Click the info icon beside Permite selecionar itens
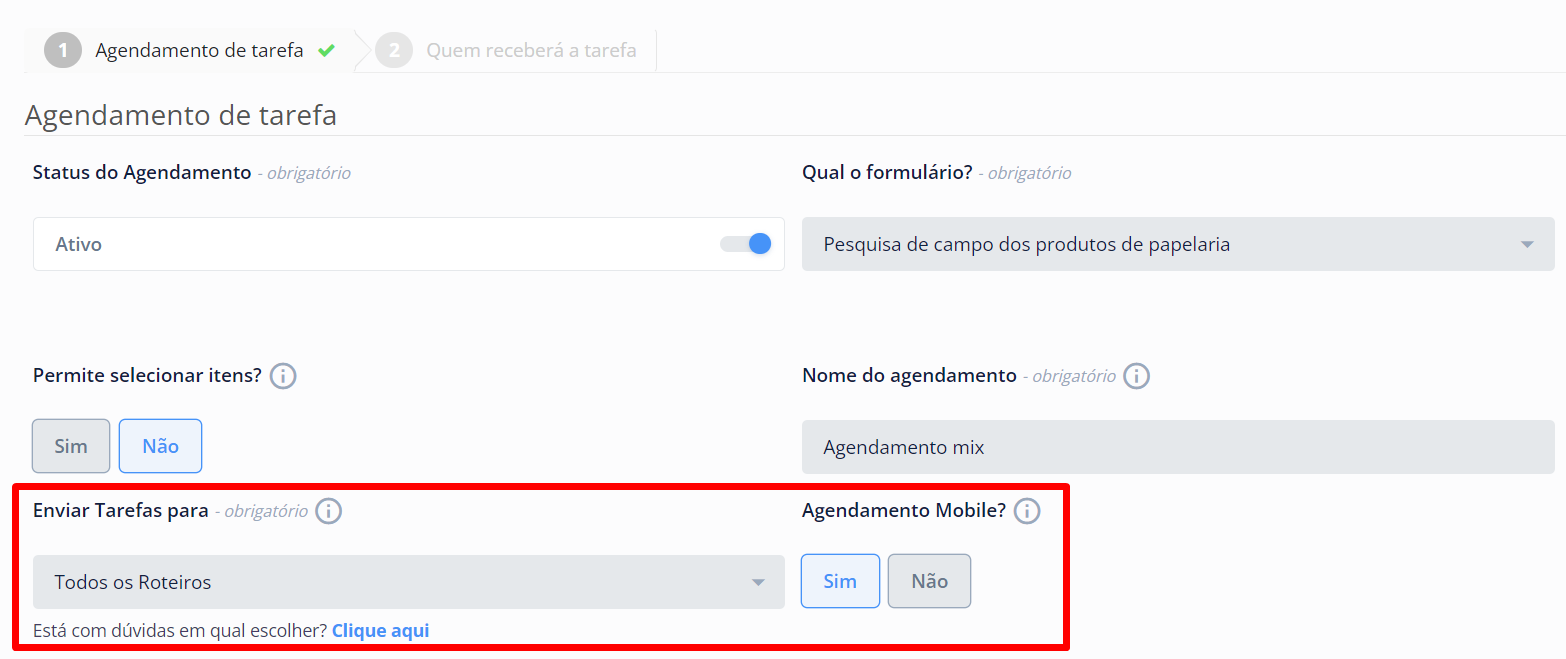 [x=283, y=376]
